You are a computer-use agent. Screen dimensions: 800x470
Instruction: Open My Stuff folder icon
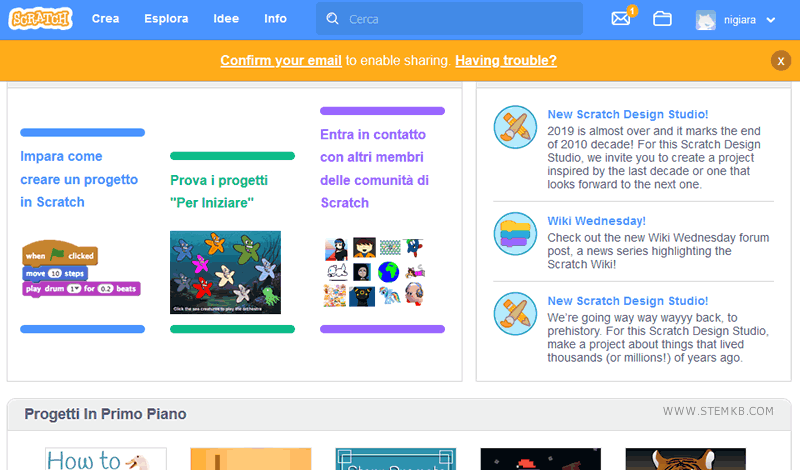tap(662, 19)
